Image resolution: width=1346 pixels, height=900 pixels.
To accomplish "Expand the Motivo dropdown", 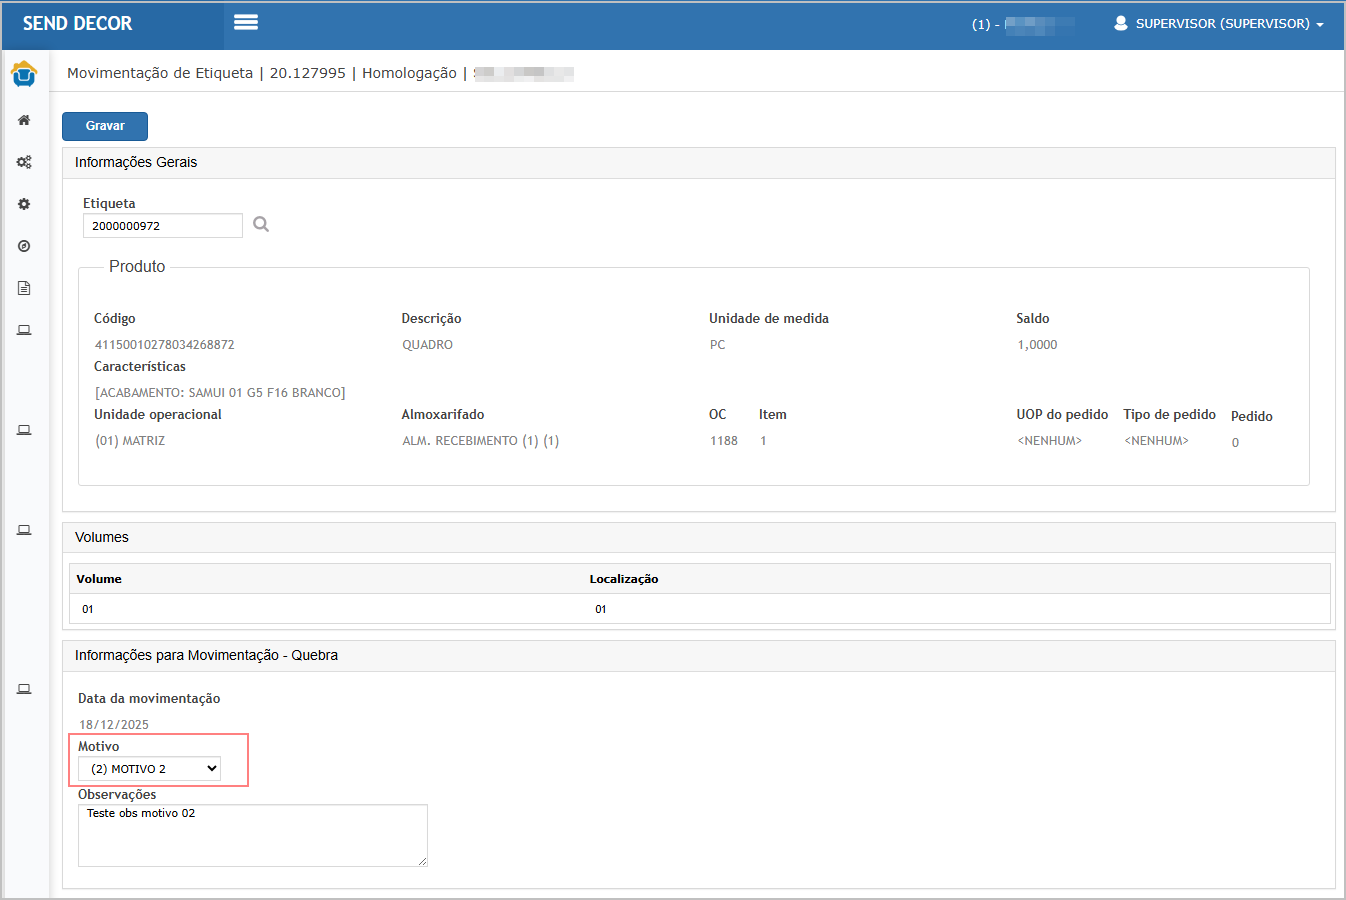I will tap(150, 769).
